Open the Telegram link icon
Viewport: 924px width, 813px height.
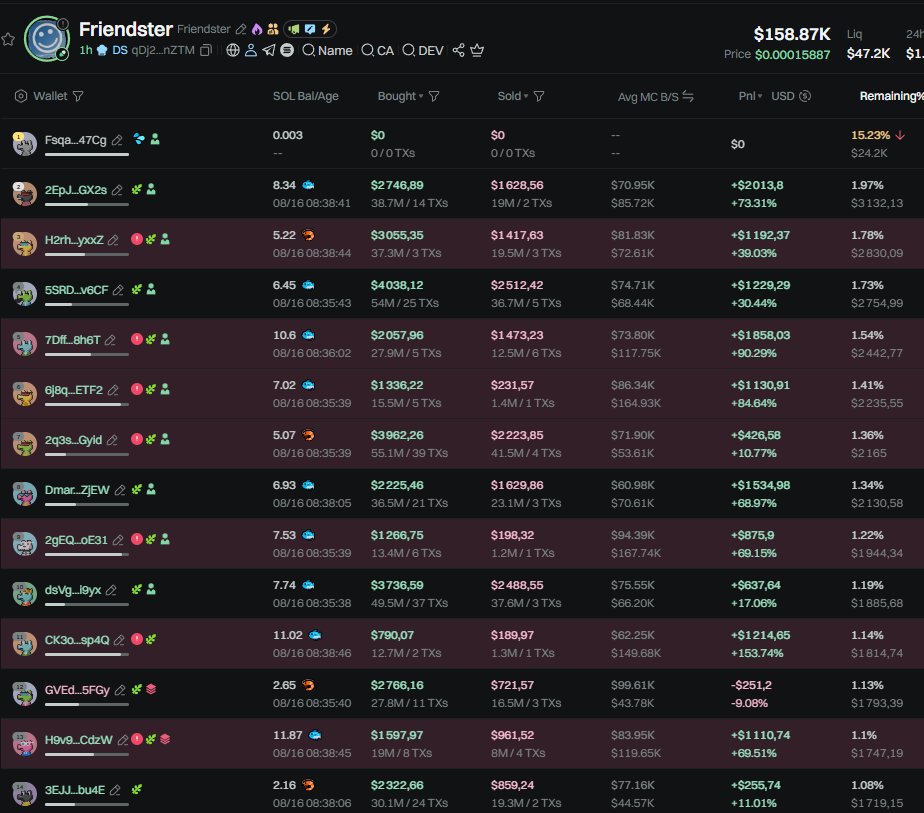tap(269, 50)
